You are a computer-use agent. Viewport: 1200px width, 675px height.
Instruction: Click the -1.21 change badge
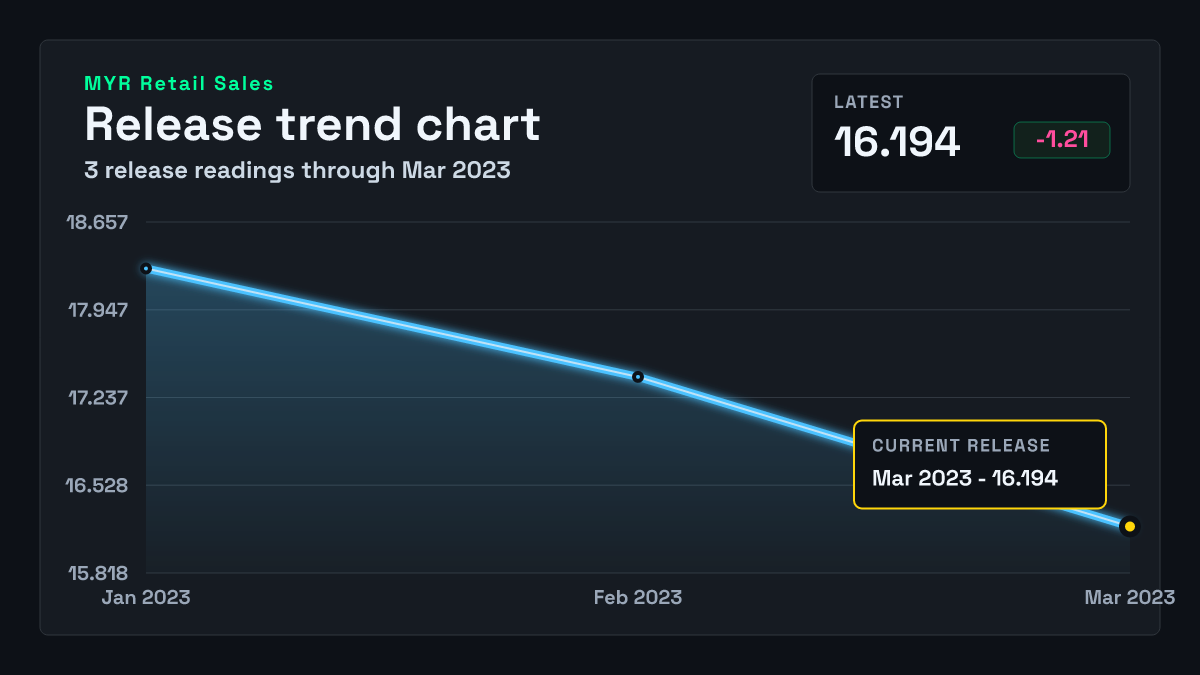point(1062,140)
